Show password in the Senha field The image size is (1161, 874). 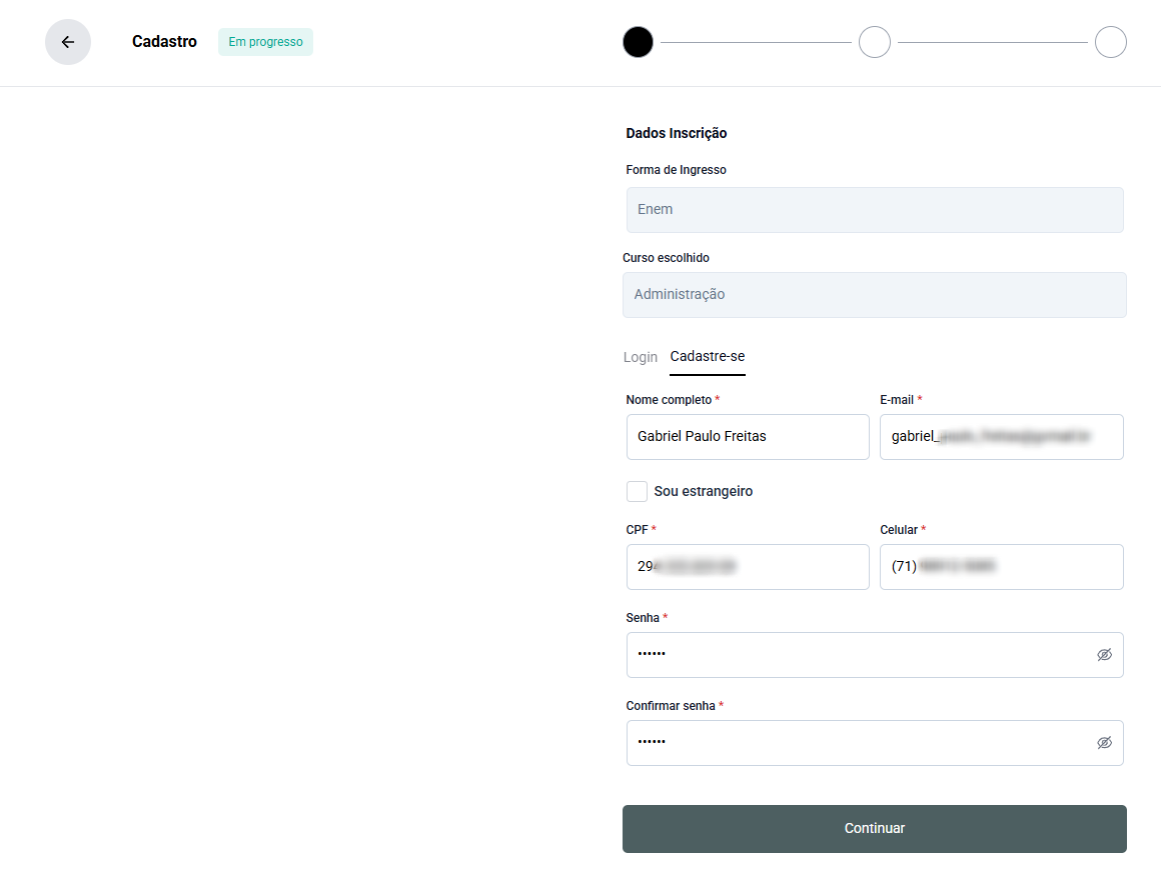tap(1104, 655)
